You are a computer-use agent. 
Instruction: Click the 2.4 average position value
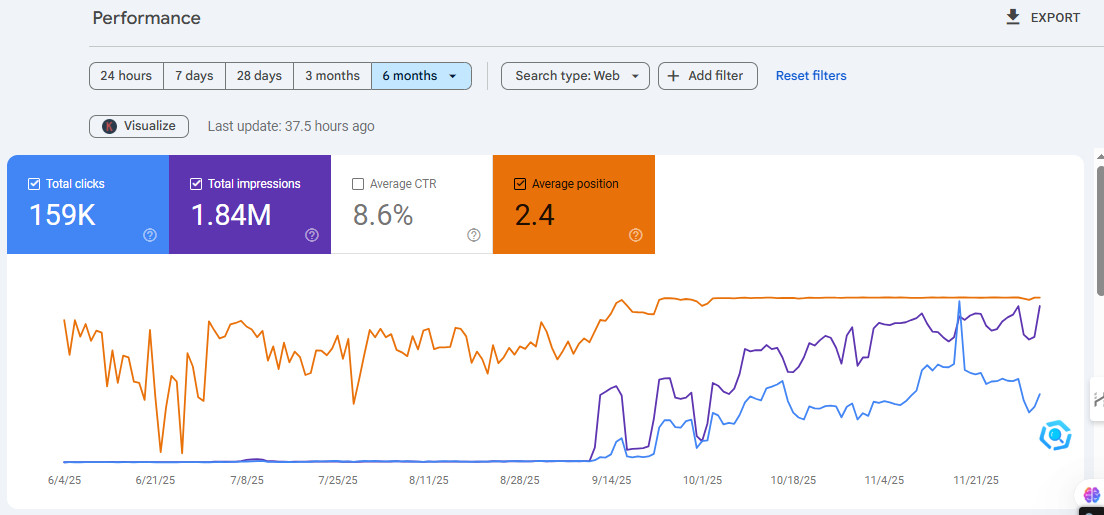(x=534, y=216)
